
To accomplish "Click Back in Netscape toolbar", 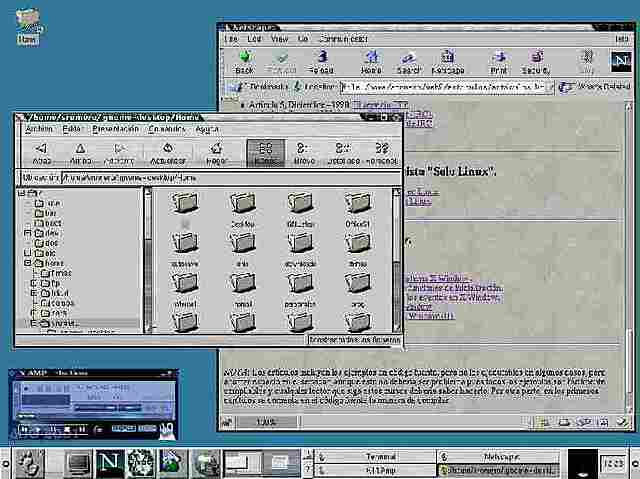I will tap(244, 62).
